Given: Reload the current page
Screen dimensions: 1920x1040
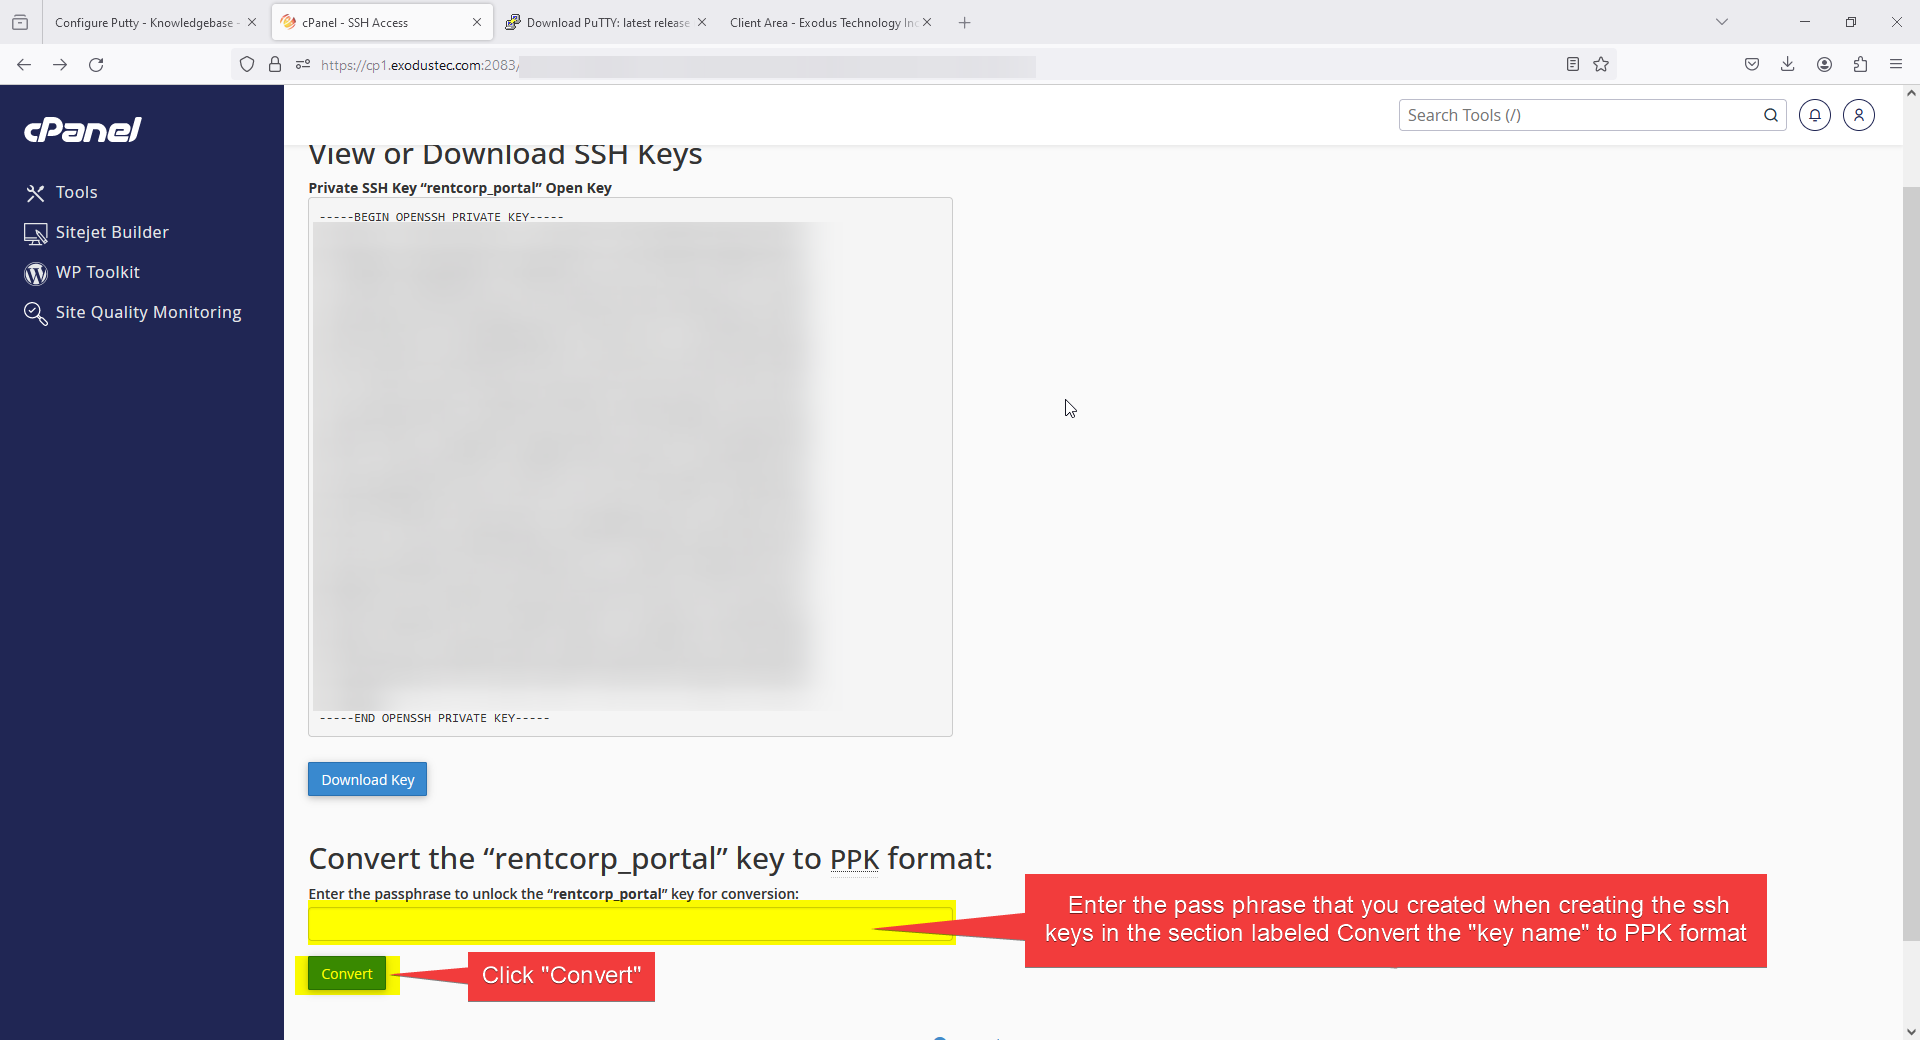Looking at the screenshot, I should (96, 65).
